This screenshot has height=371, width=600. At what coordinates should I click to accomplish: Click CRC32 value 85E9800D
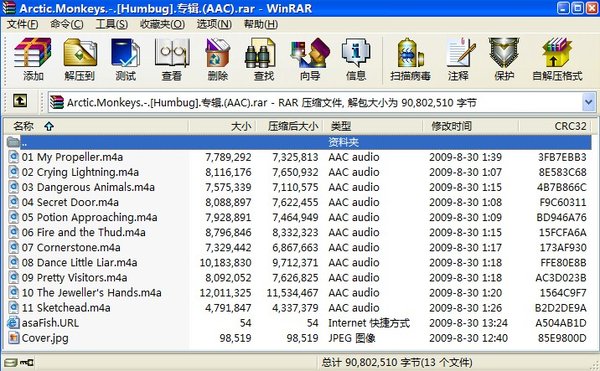point(562,338)
